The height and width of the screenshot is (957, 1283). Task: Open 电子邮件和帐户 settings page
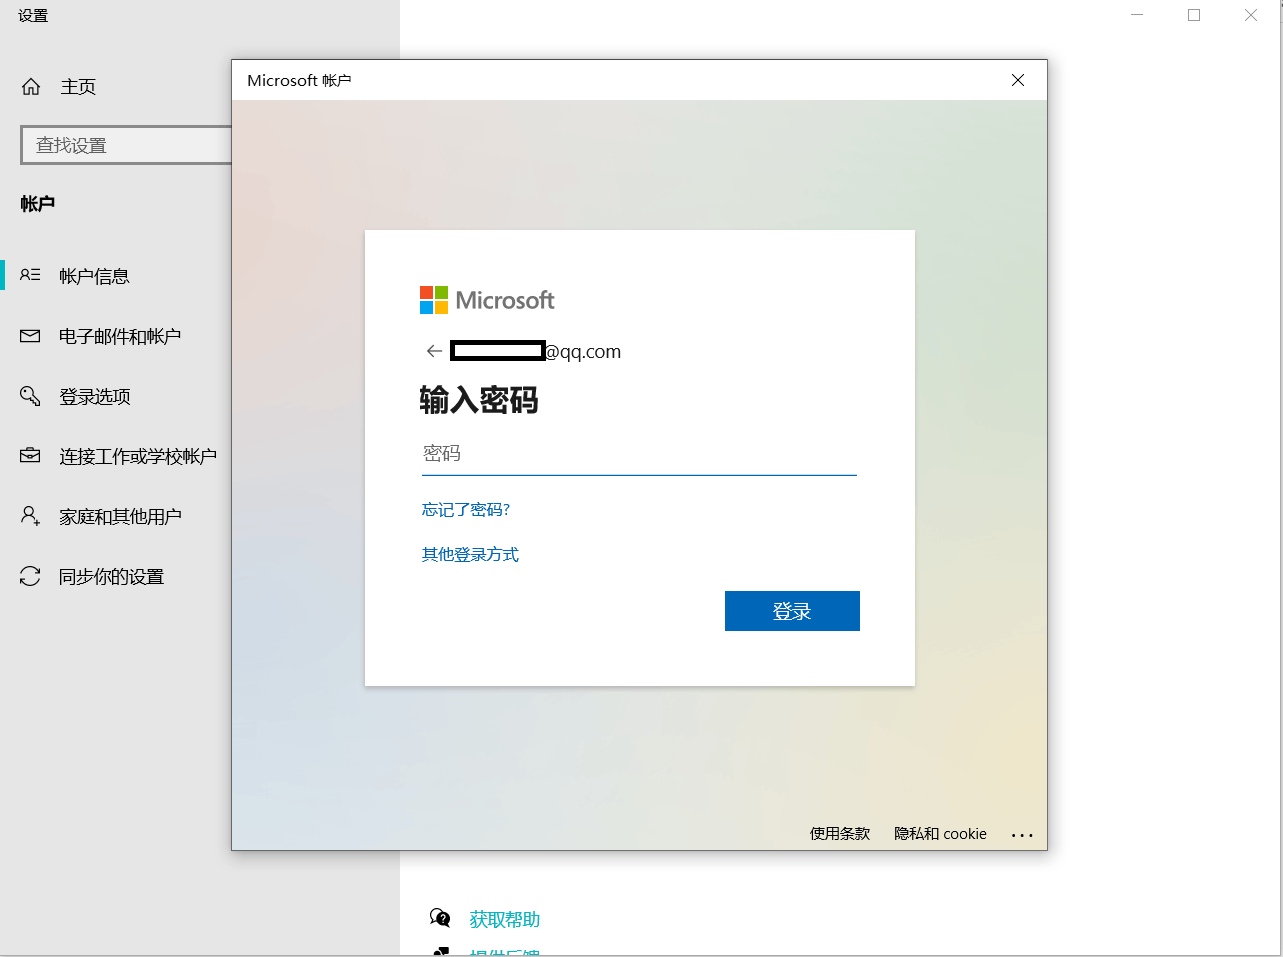(x=120, y=336)
